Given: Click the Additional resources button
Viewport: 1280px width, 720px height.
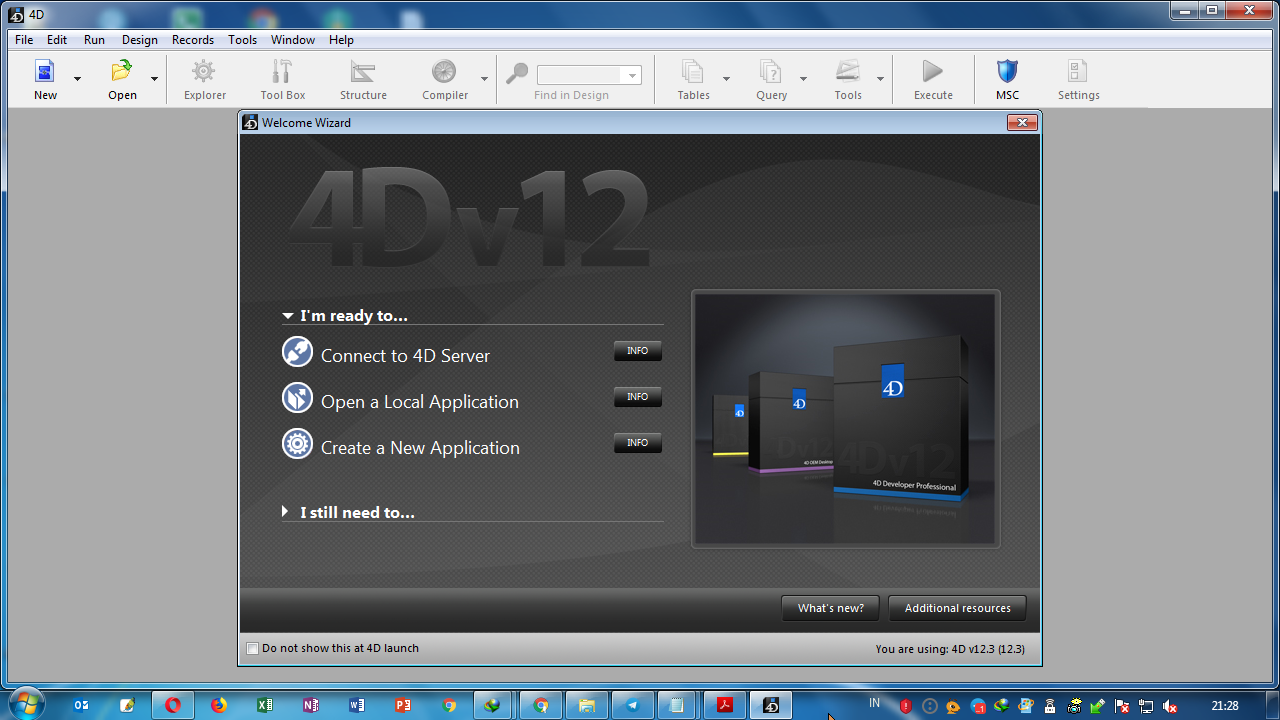Looking at the screenshot, I should (957, 608).
